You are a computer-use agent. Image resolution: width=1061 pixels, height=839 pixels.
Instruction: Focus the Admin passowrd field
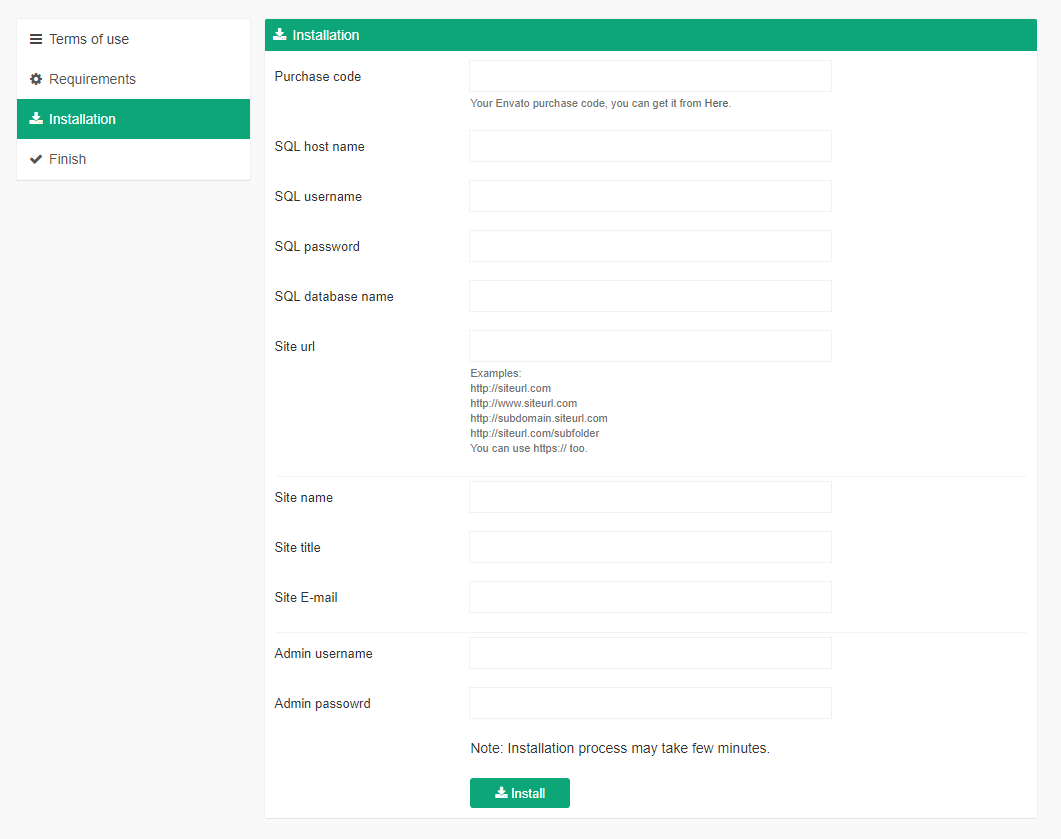pos(650,704)
